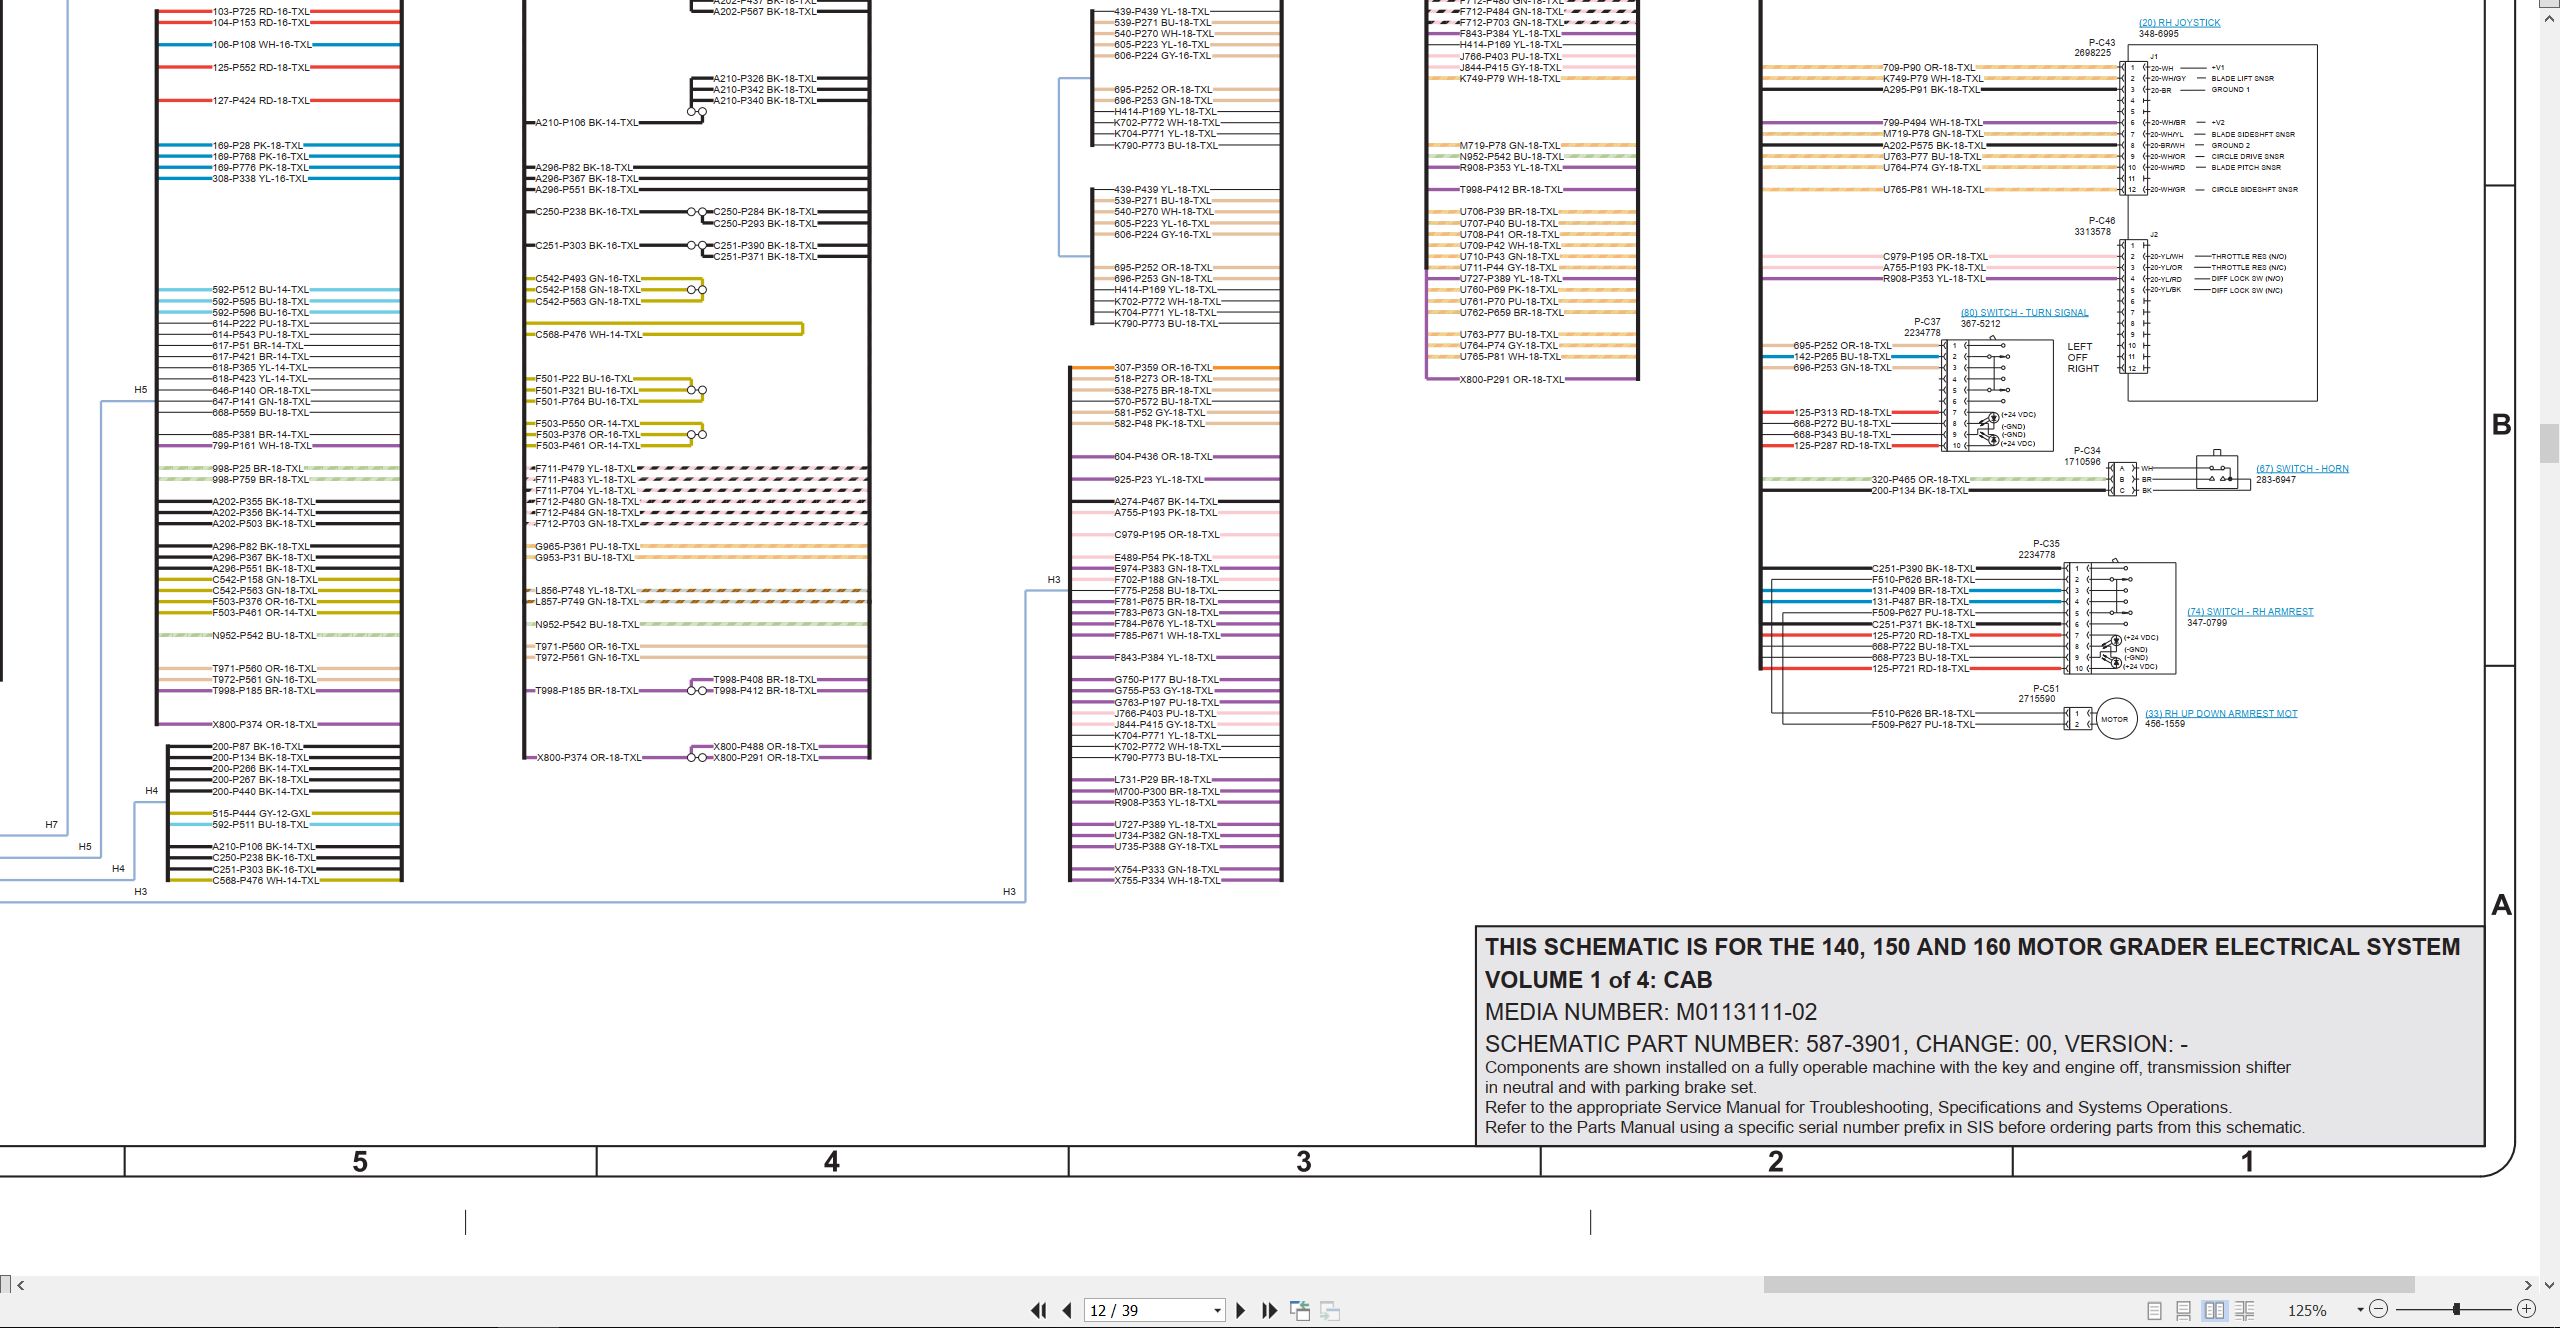Select continuous facing pages layout
2560x1328 pixels.
(2245, 1310)
